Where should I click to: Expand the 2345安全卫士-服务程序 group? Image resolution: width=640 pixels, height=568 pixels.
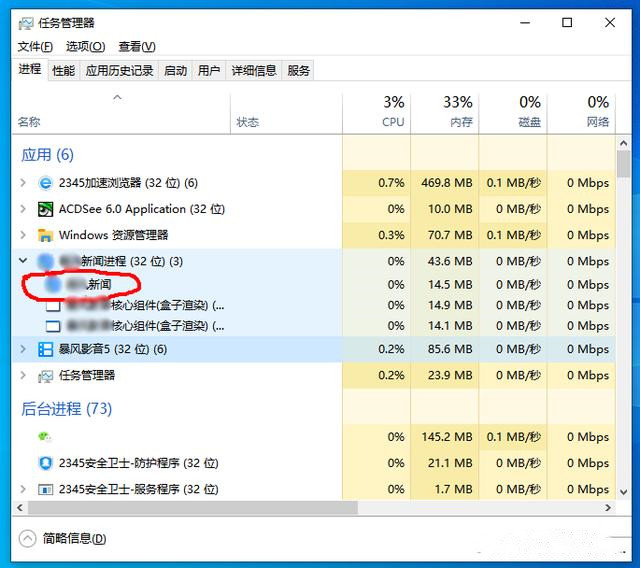(x=23, y=489)
